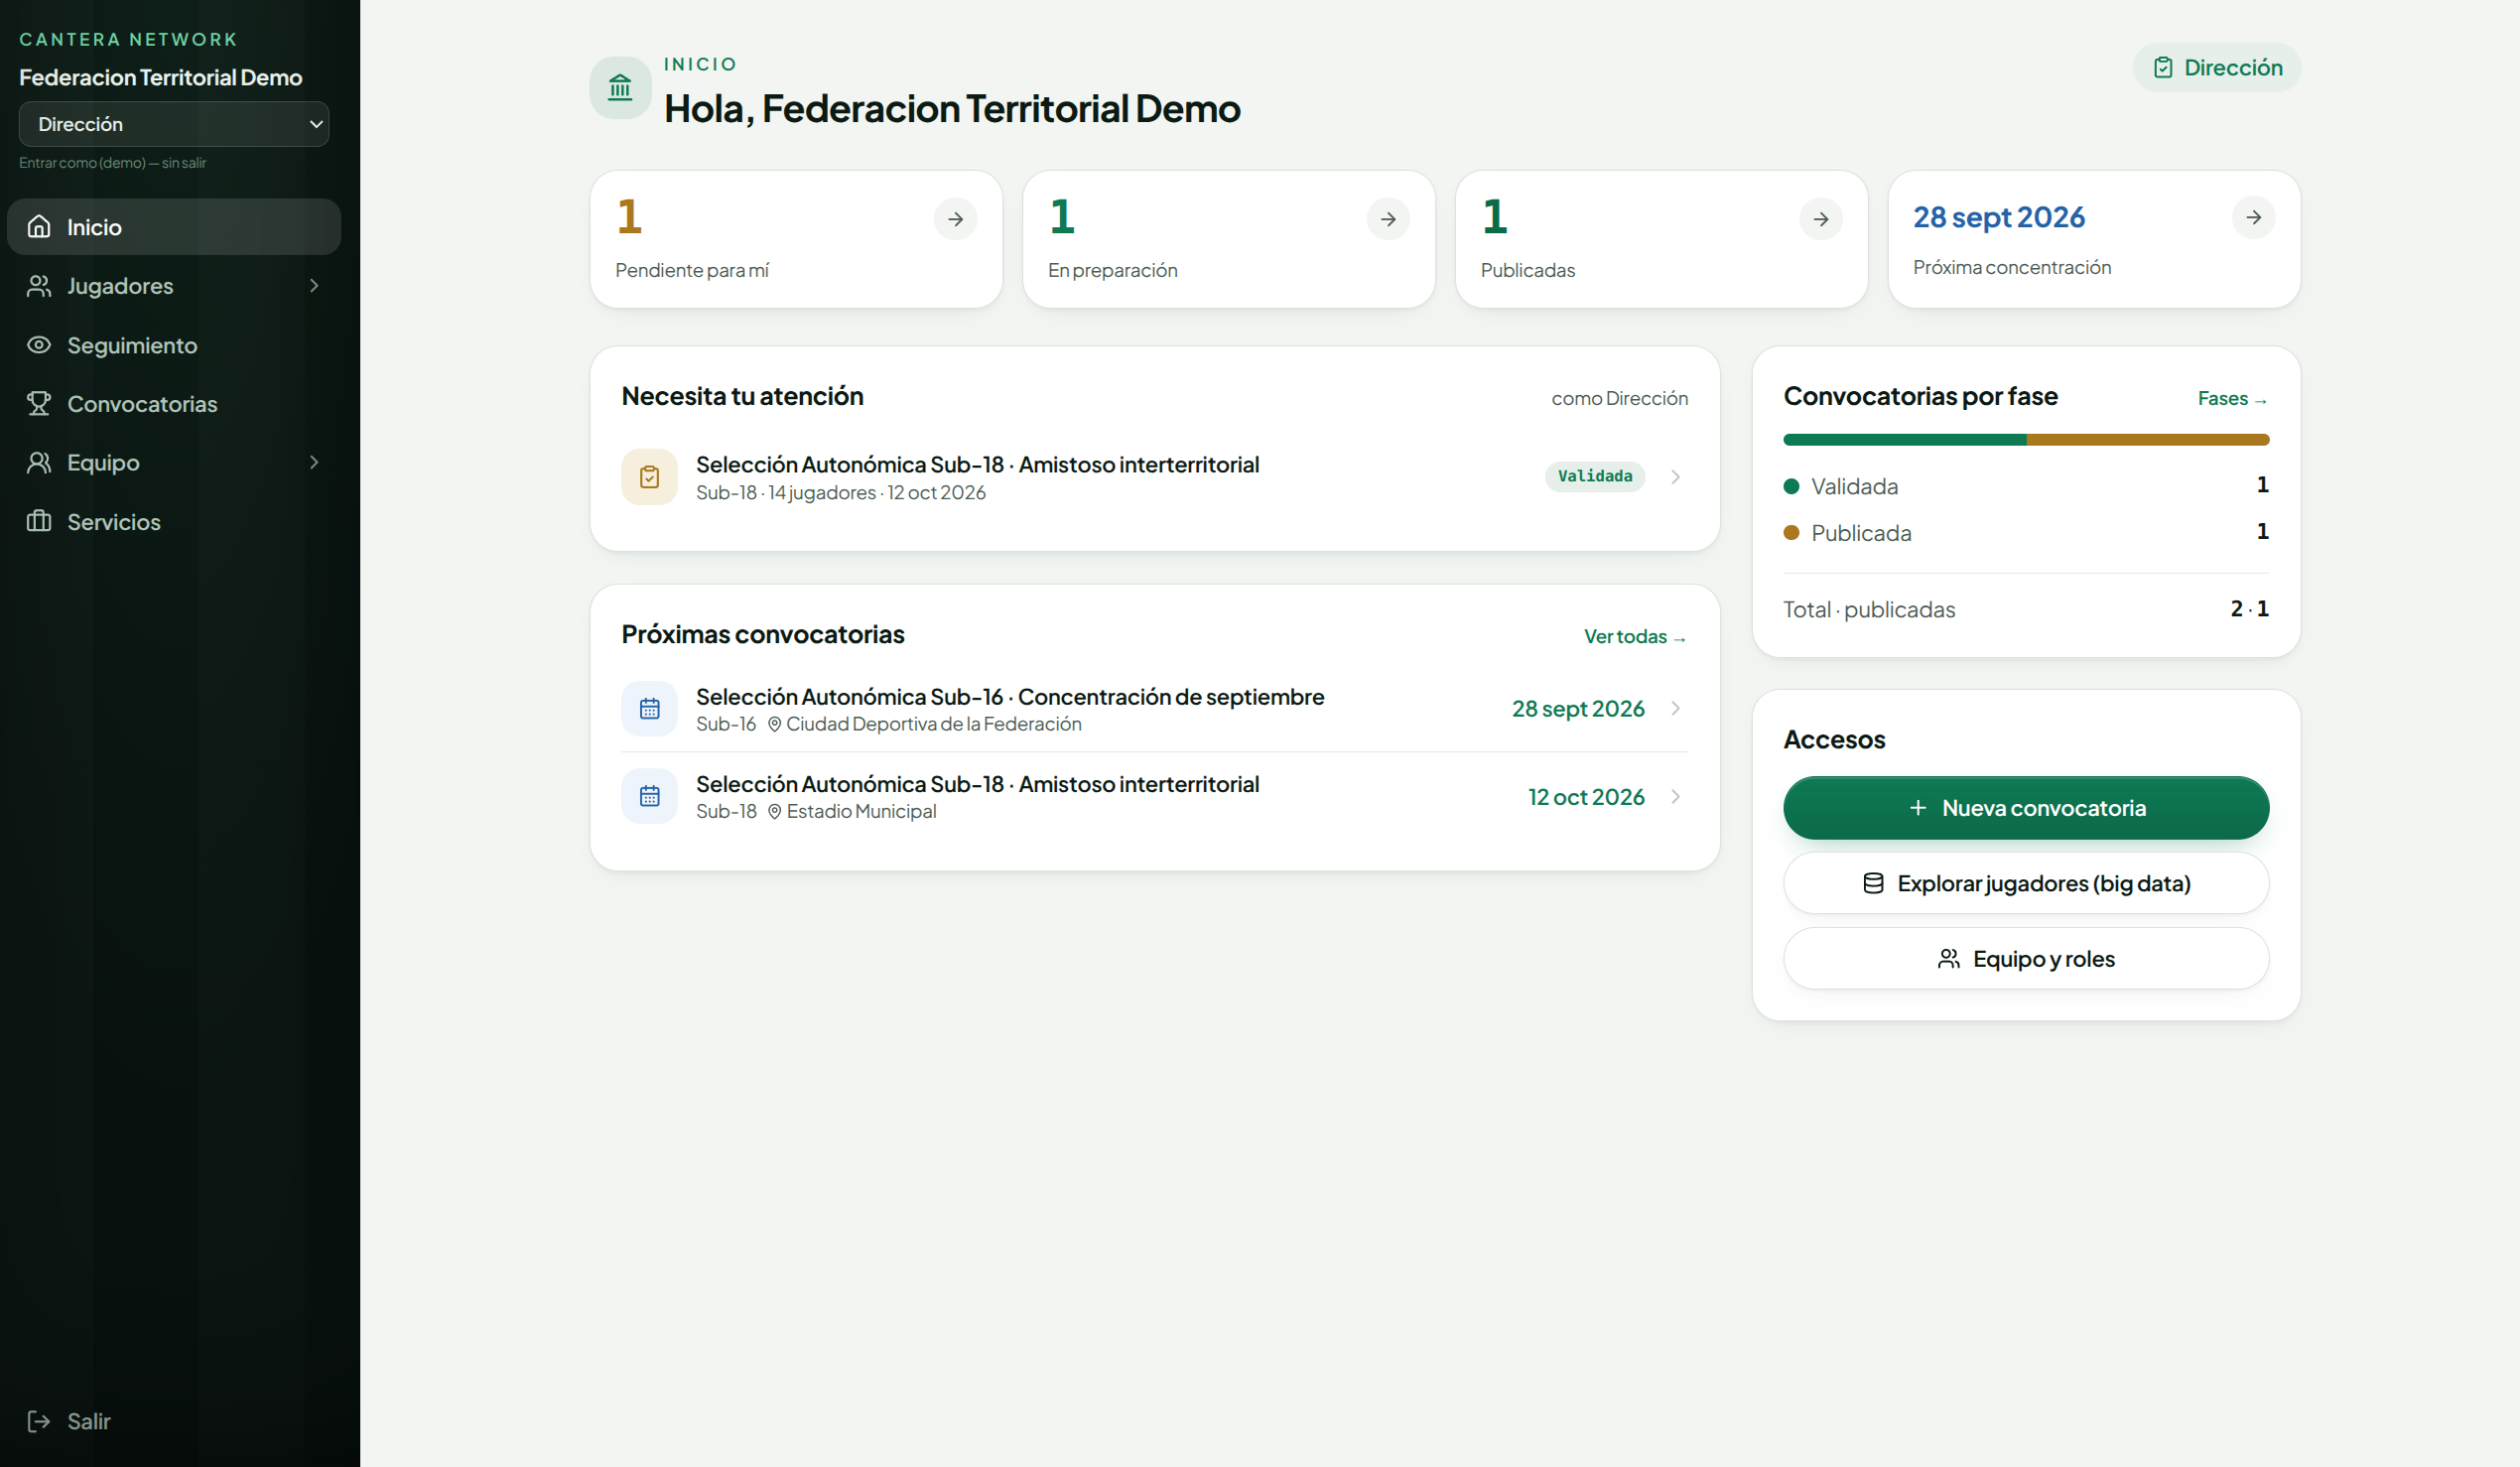Open the Dirección role dropdown in sidebar
2520x1467 pixels.
(174, 124)
